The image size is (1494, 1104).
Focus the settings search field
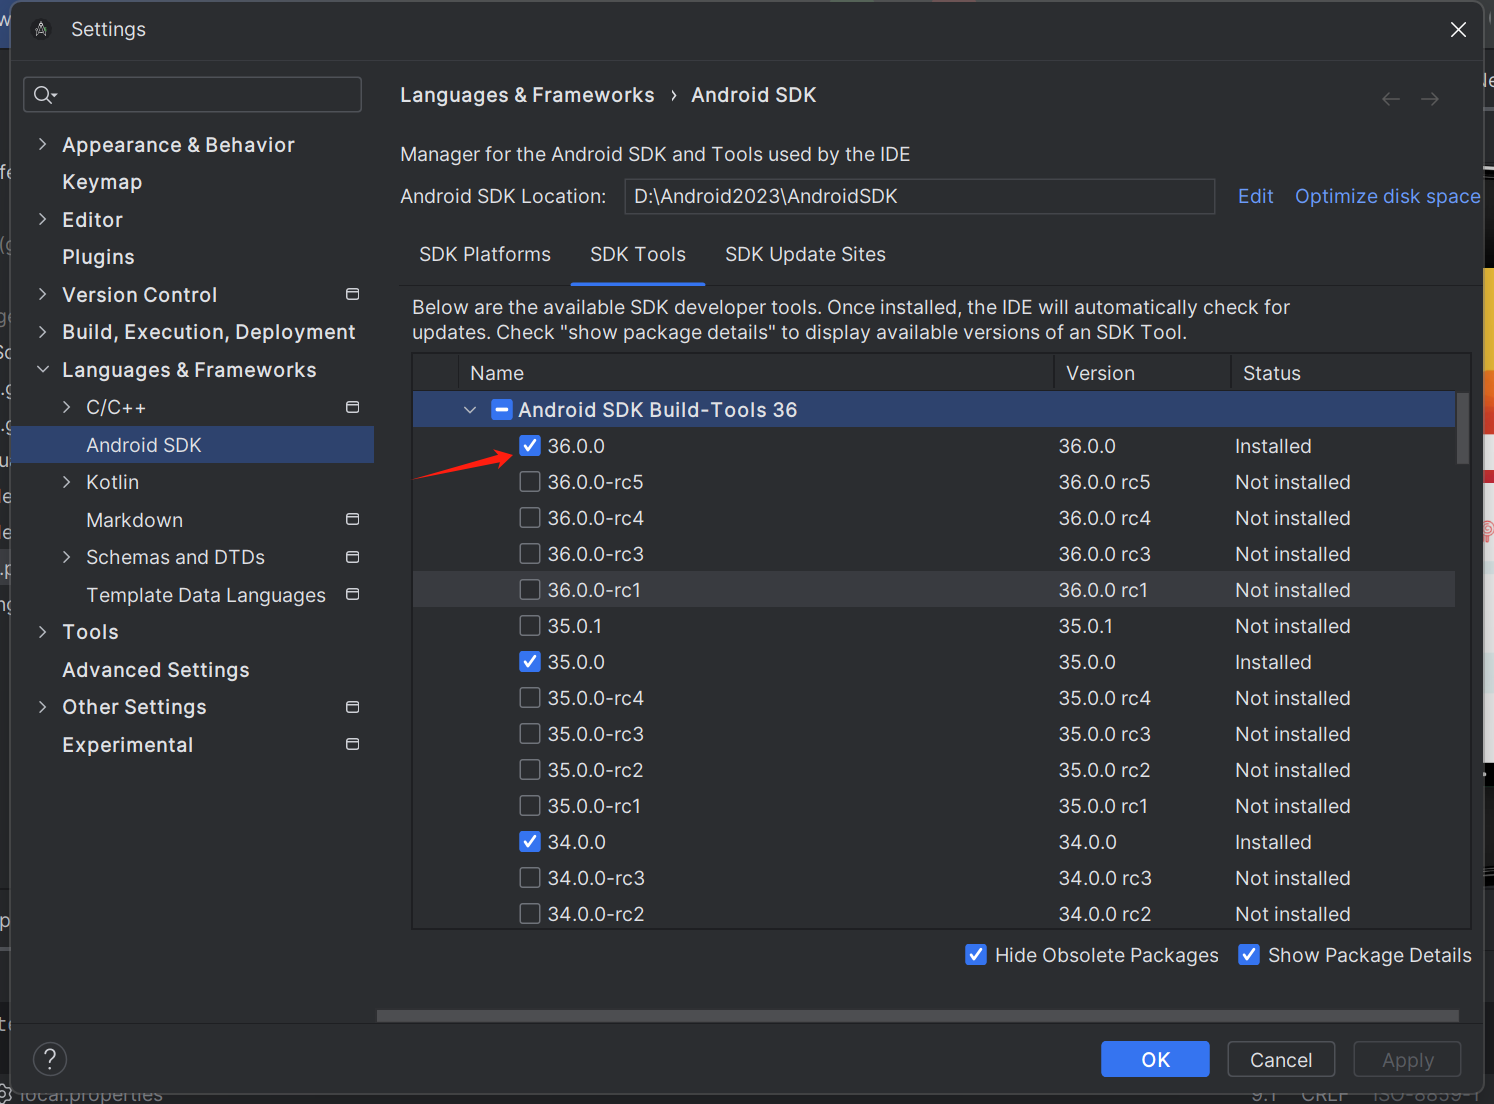pos(192,95)
